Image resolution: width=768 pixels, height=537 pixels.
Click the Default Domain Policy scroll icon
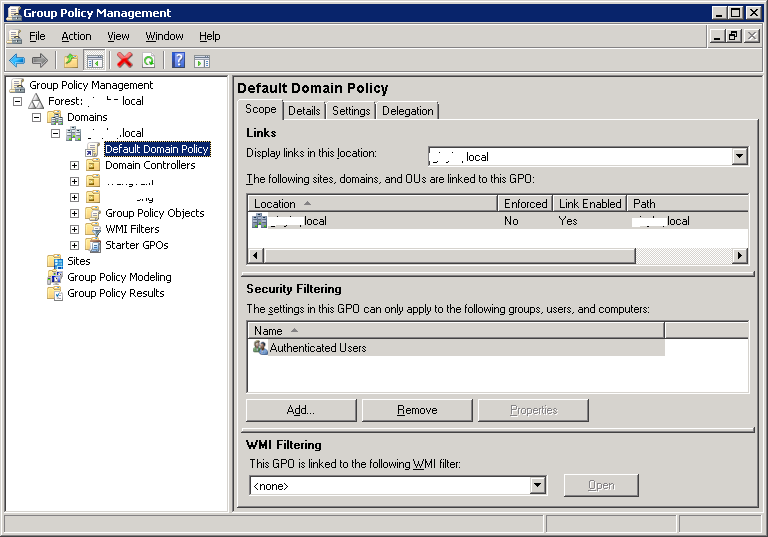click(93, 149)
